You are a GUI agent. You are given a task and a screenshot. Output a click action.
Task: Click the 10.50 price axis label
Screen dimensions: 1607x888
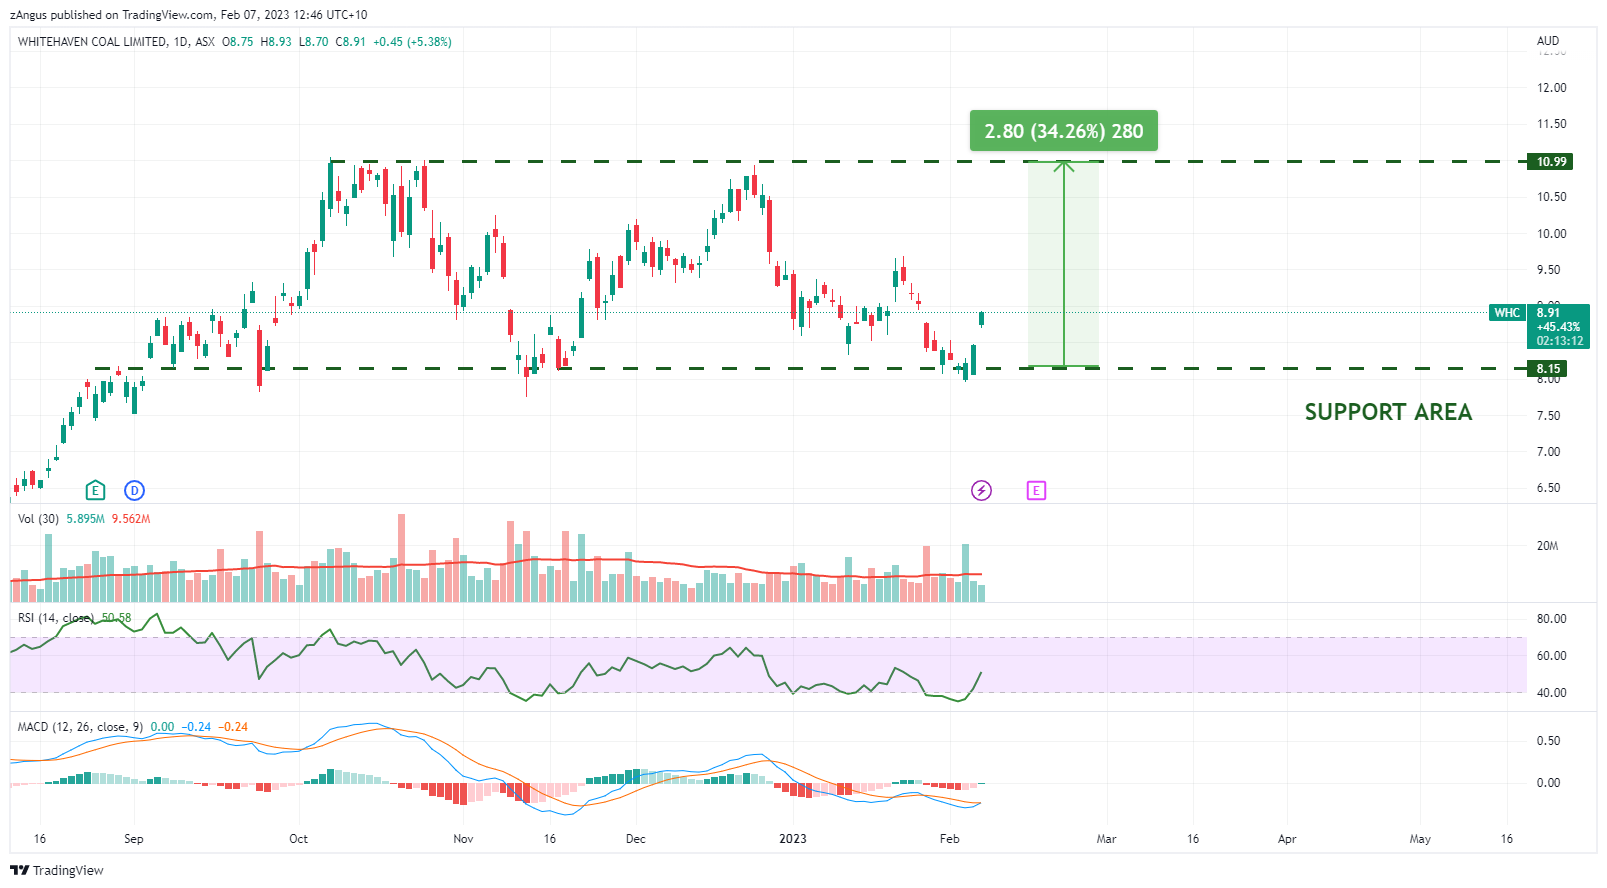click(1552, 197)
